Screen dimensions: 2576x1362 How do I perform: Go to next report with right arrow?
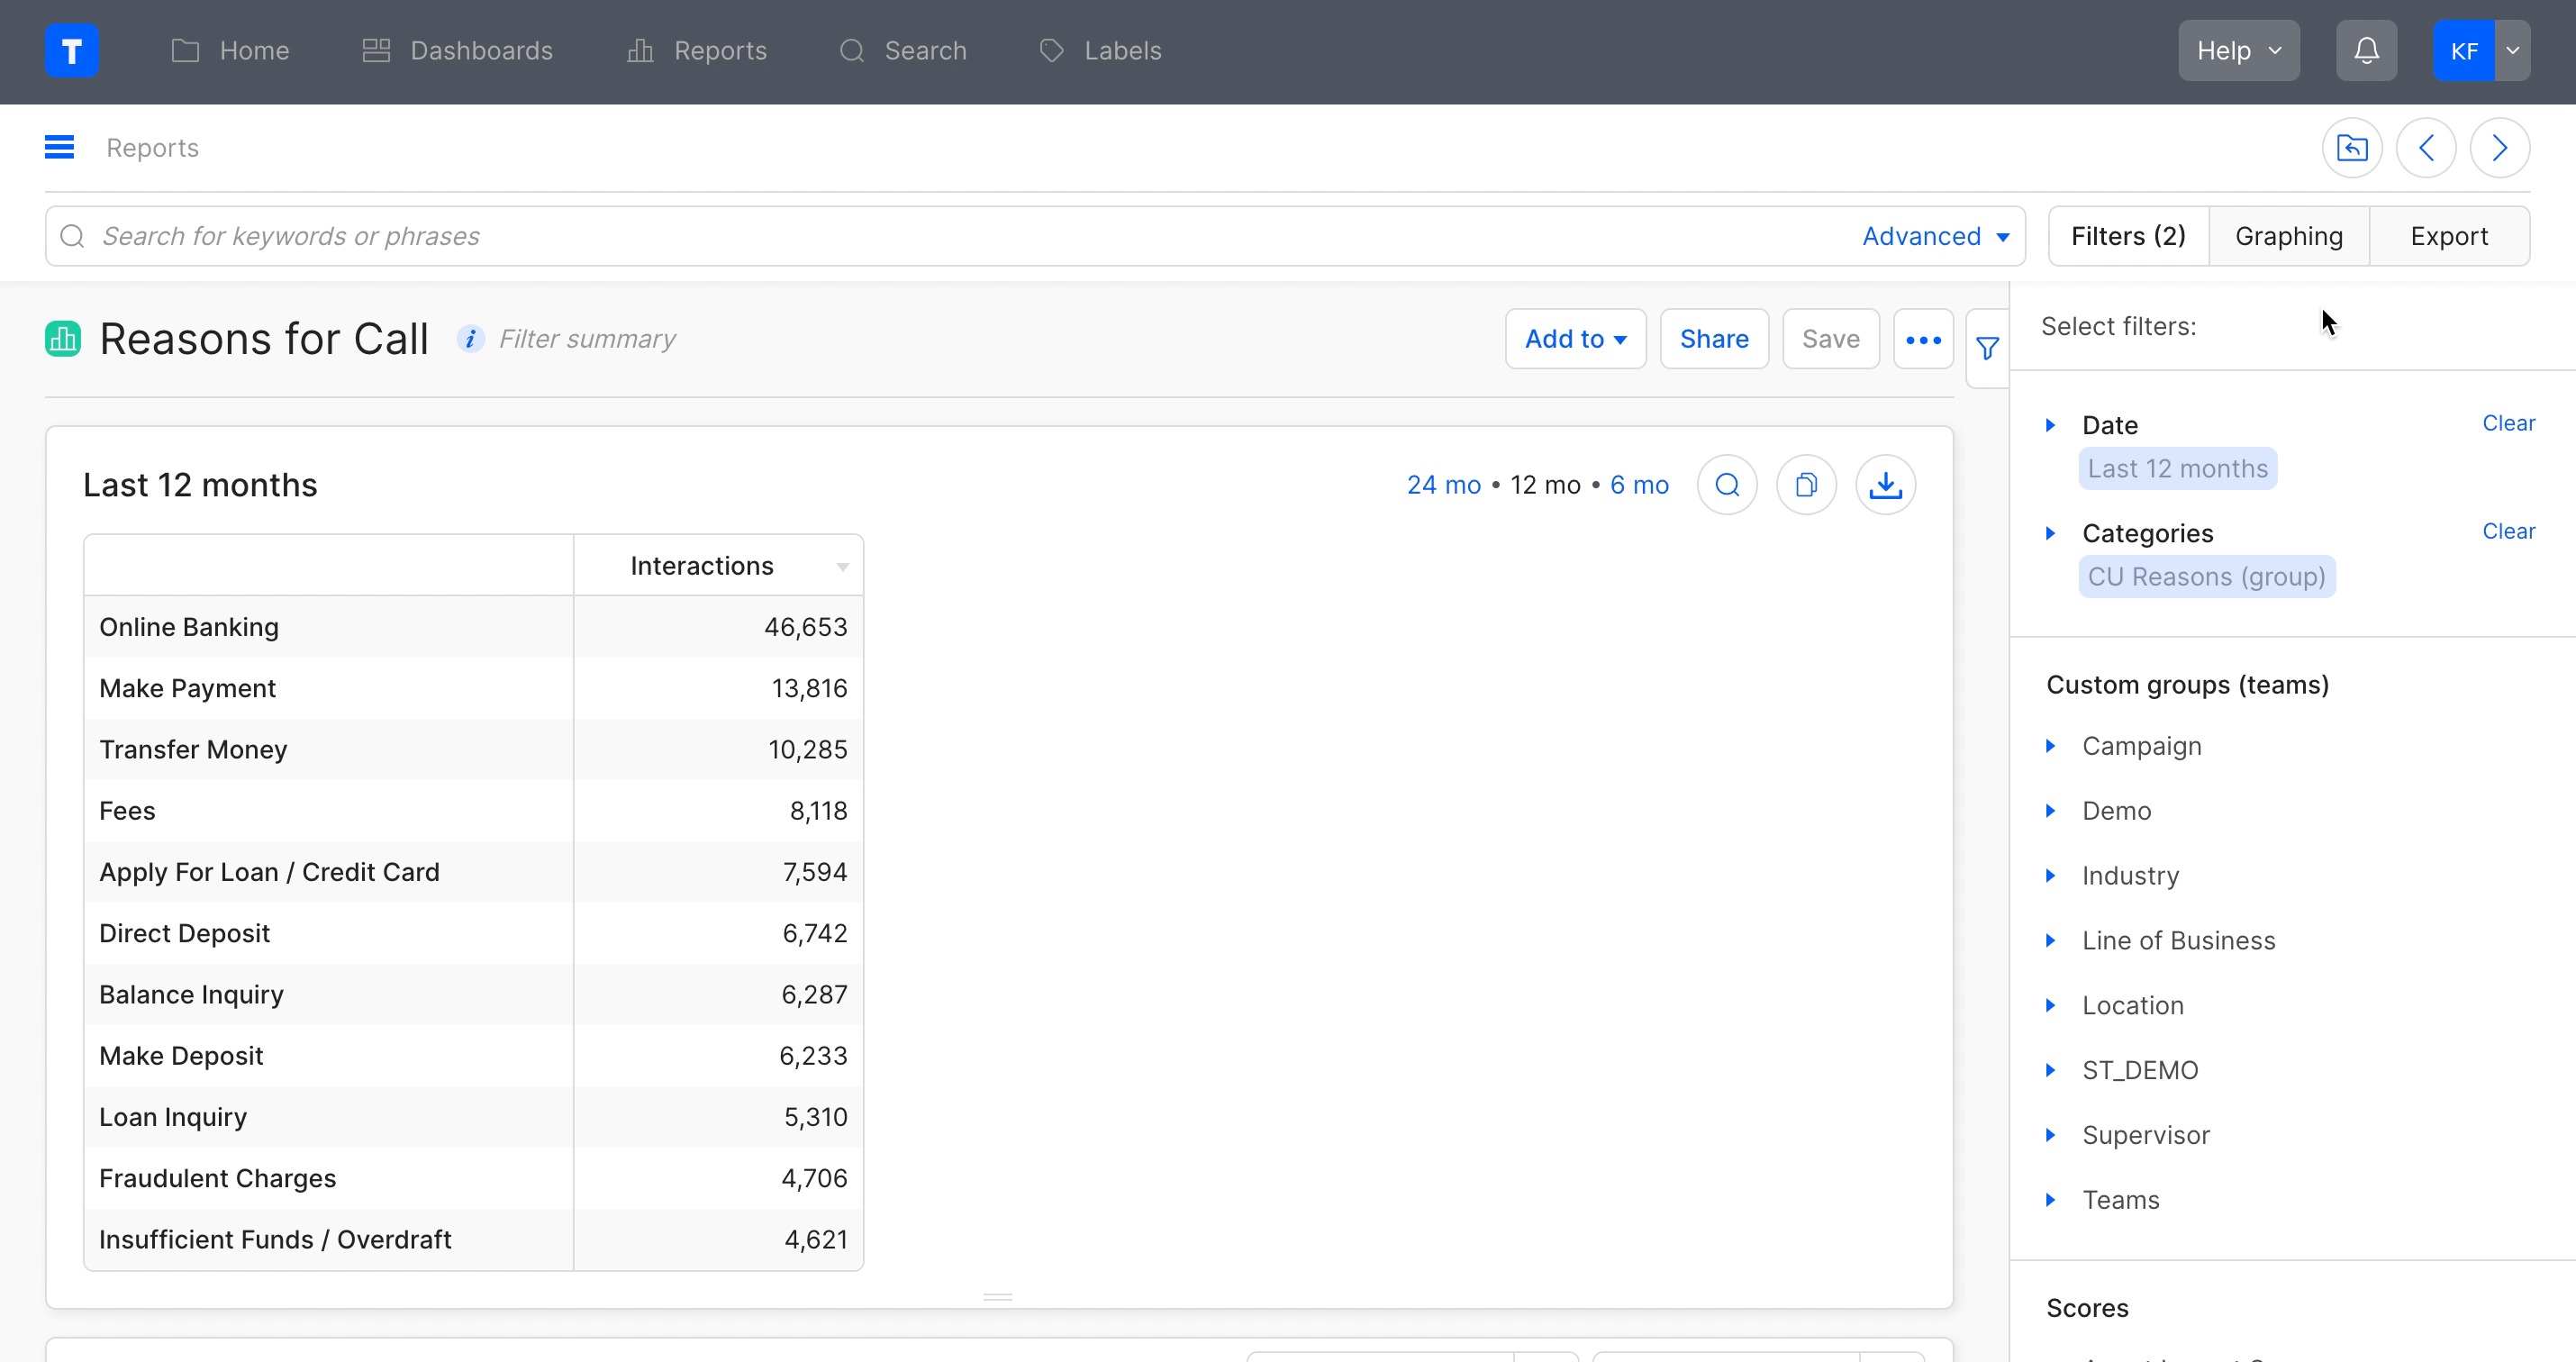pyautogui.click(x=2499, y=148)
